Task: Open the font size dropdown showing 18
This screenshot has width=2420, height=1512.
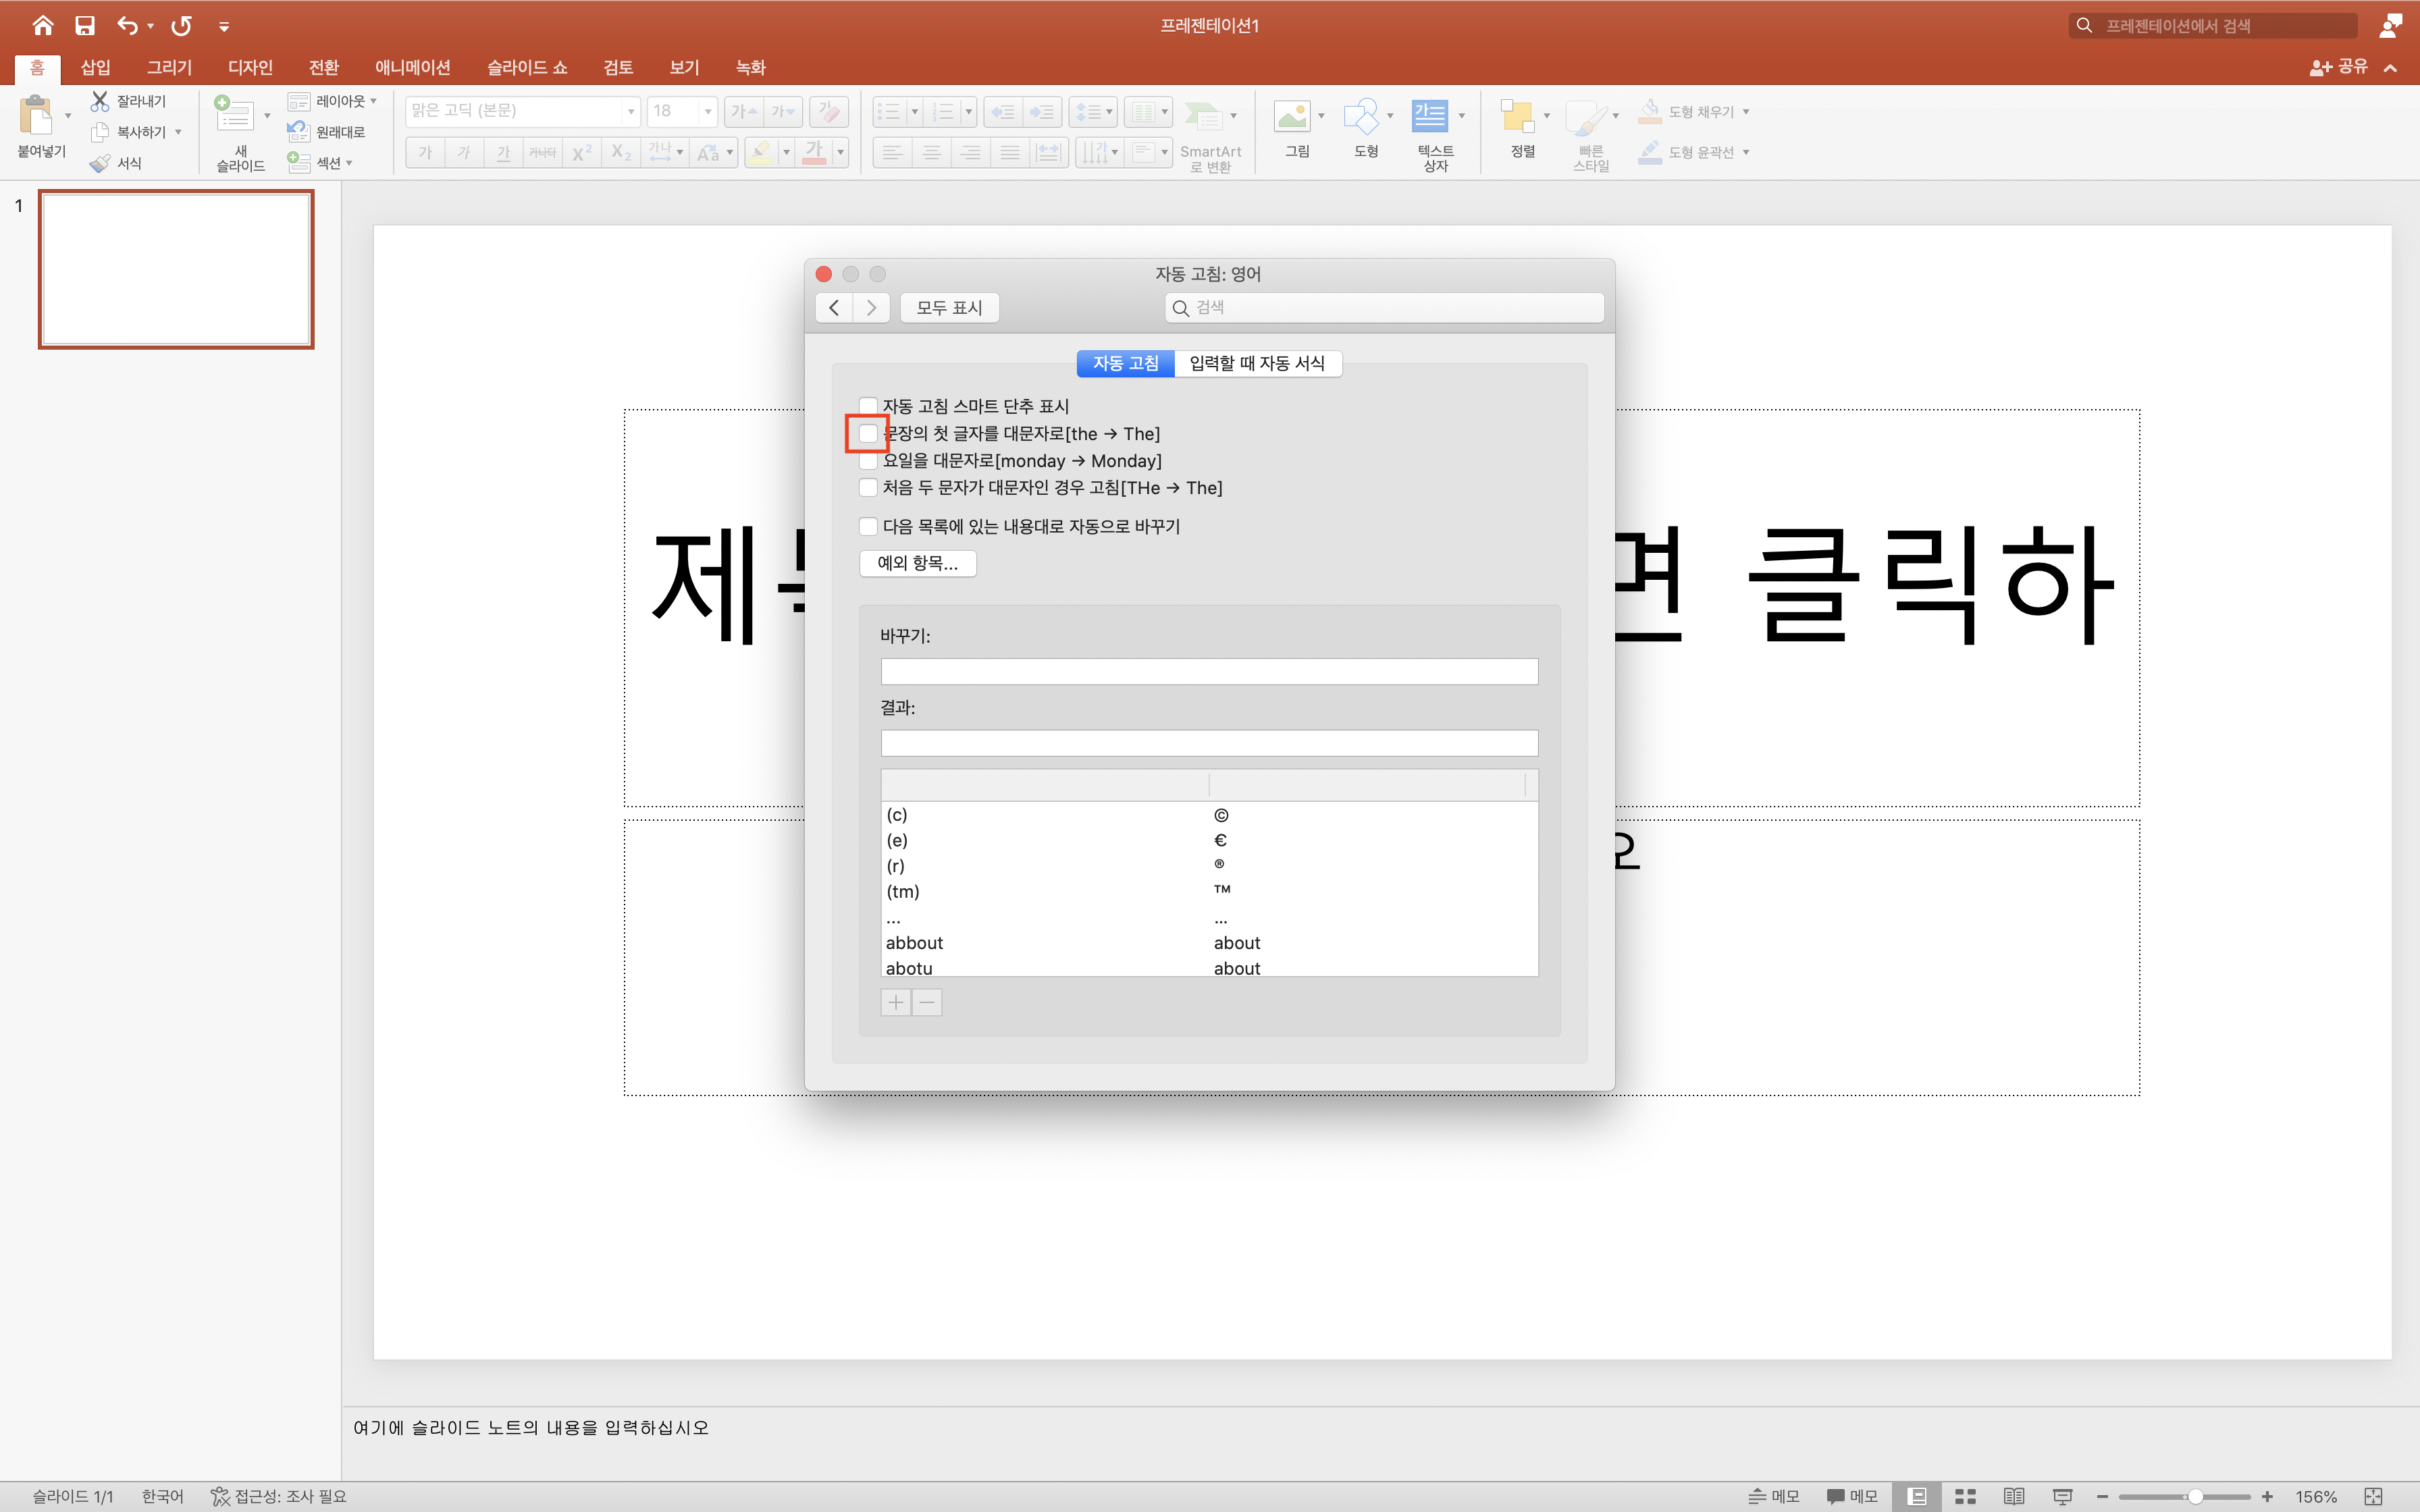Action: (708, 111)
